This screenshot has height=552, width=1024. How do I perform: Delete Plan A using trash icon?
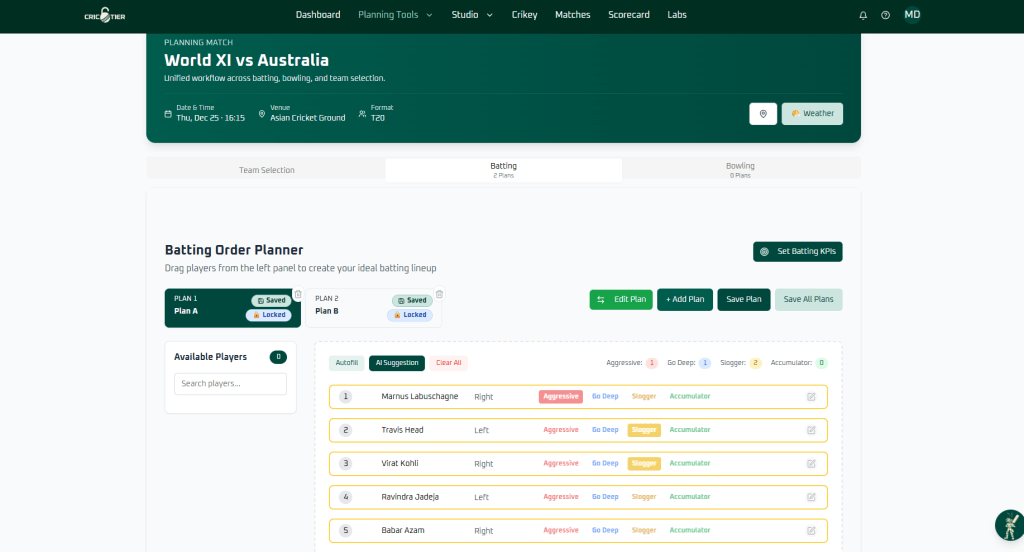pos(298,294)
